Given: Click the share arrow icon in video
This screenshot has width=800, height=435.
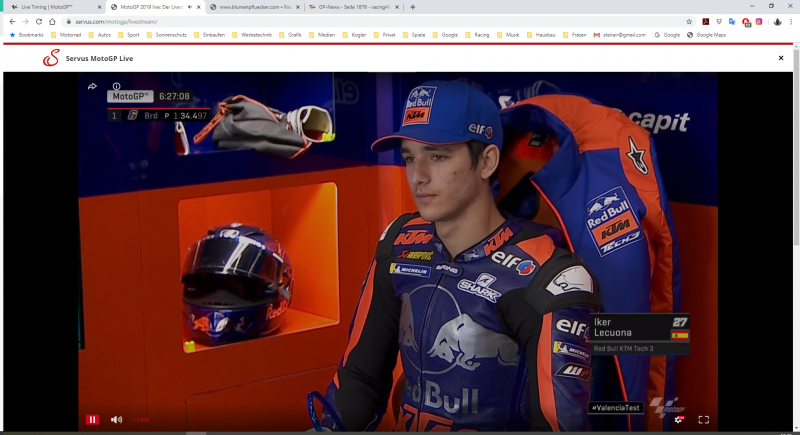Looking at the screenshot, I should tap(92, 86).
